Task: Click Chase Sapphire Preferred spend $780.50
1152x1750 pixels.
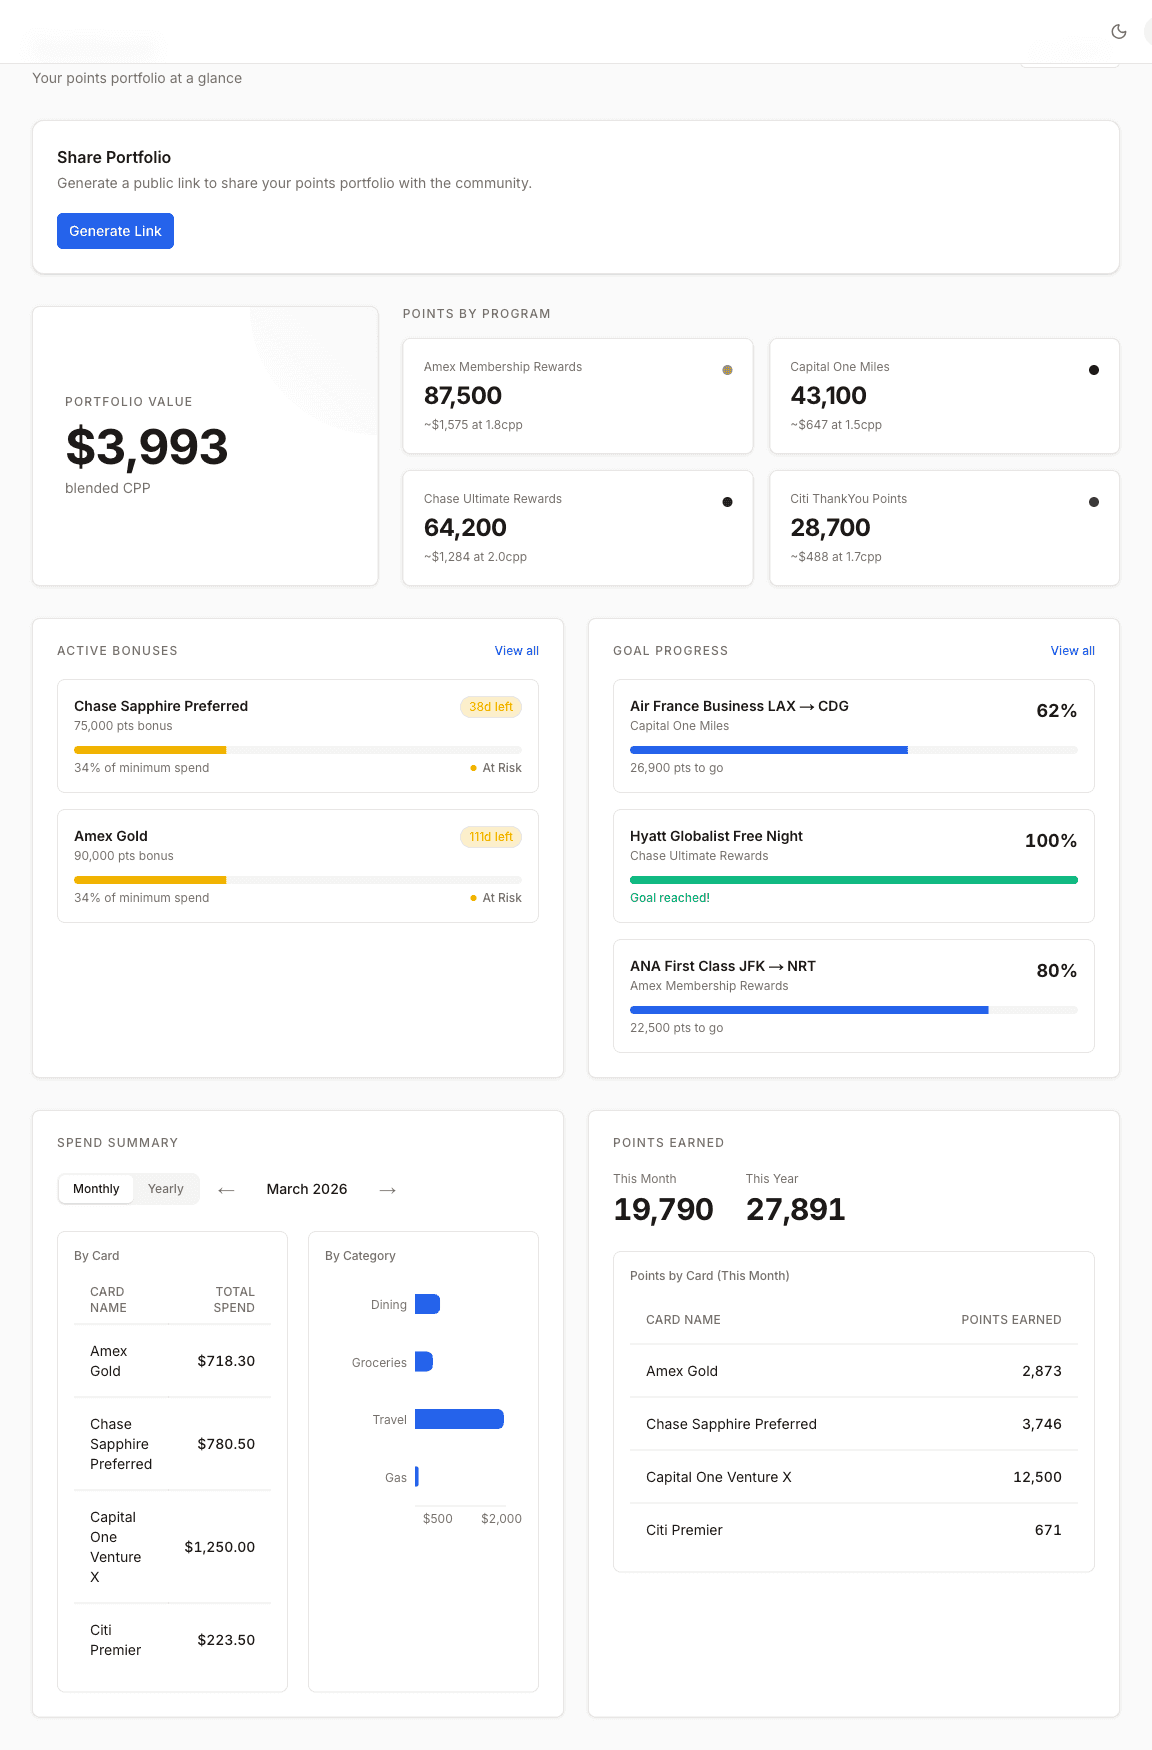Action: pyautogui.click(x=226, y=1444)
